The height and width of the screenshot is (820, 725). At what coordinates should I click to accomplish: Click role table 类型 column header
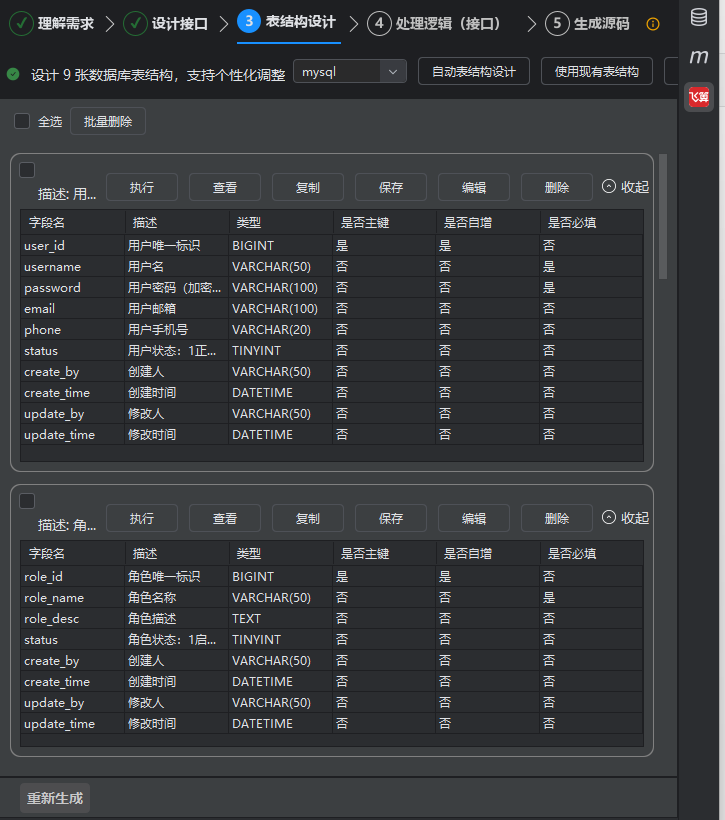pyautogui.click(x=280, y=553)
